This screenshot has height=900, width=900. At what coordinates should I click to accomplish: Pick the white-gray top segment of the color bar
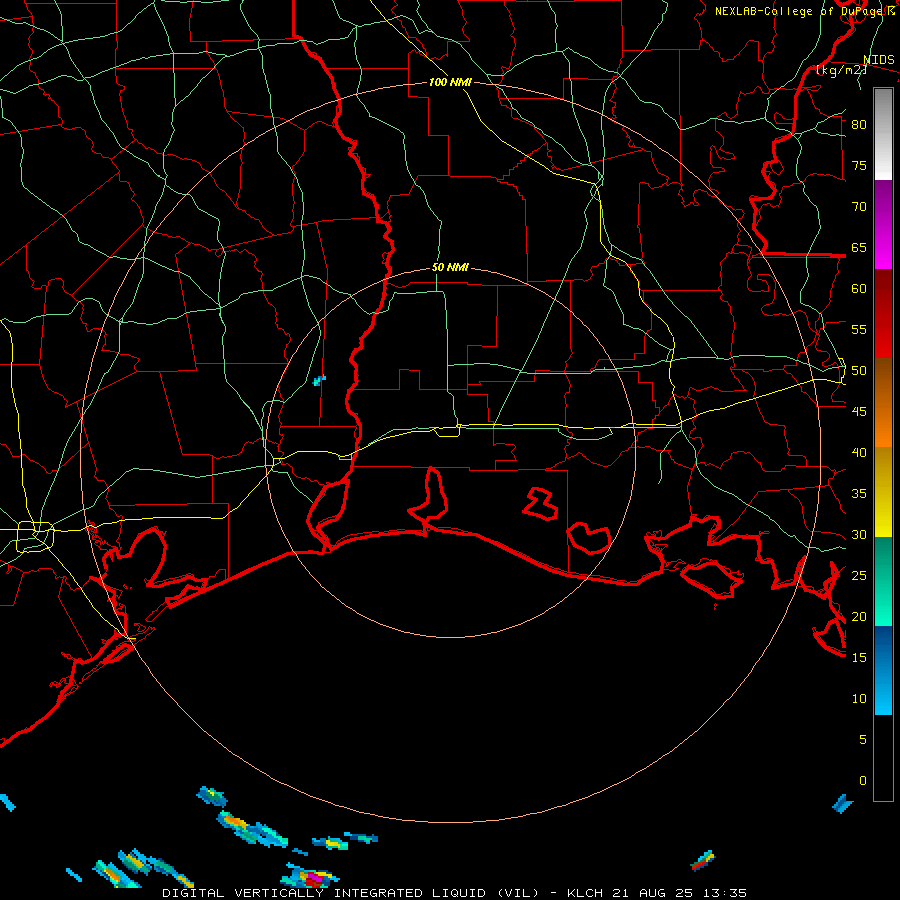(x=883, y=134)
